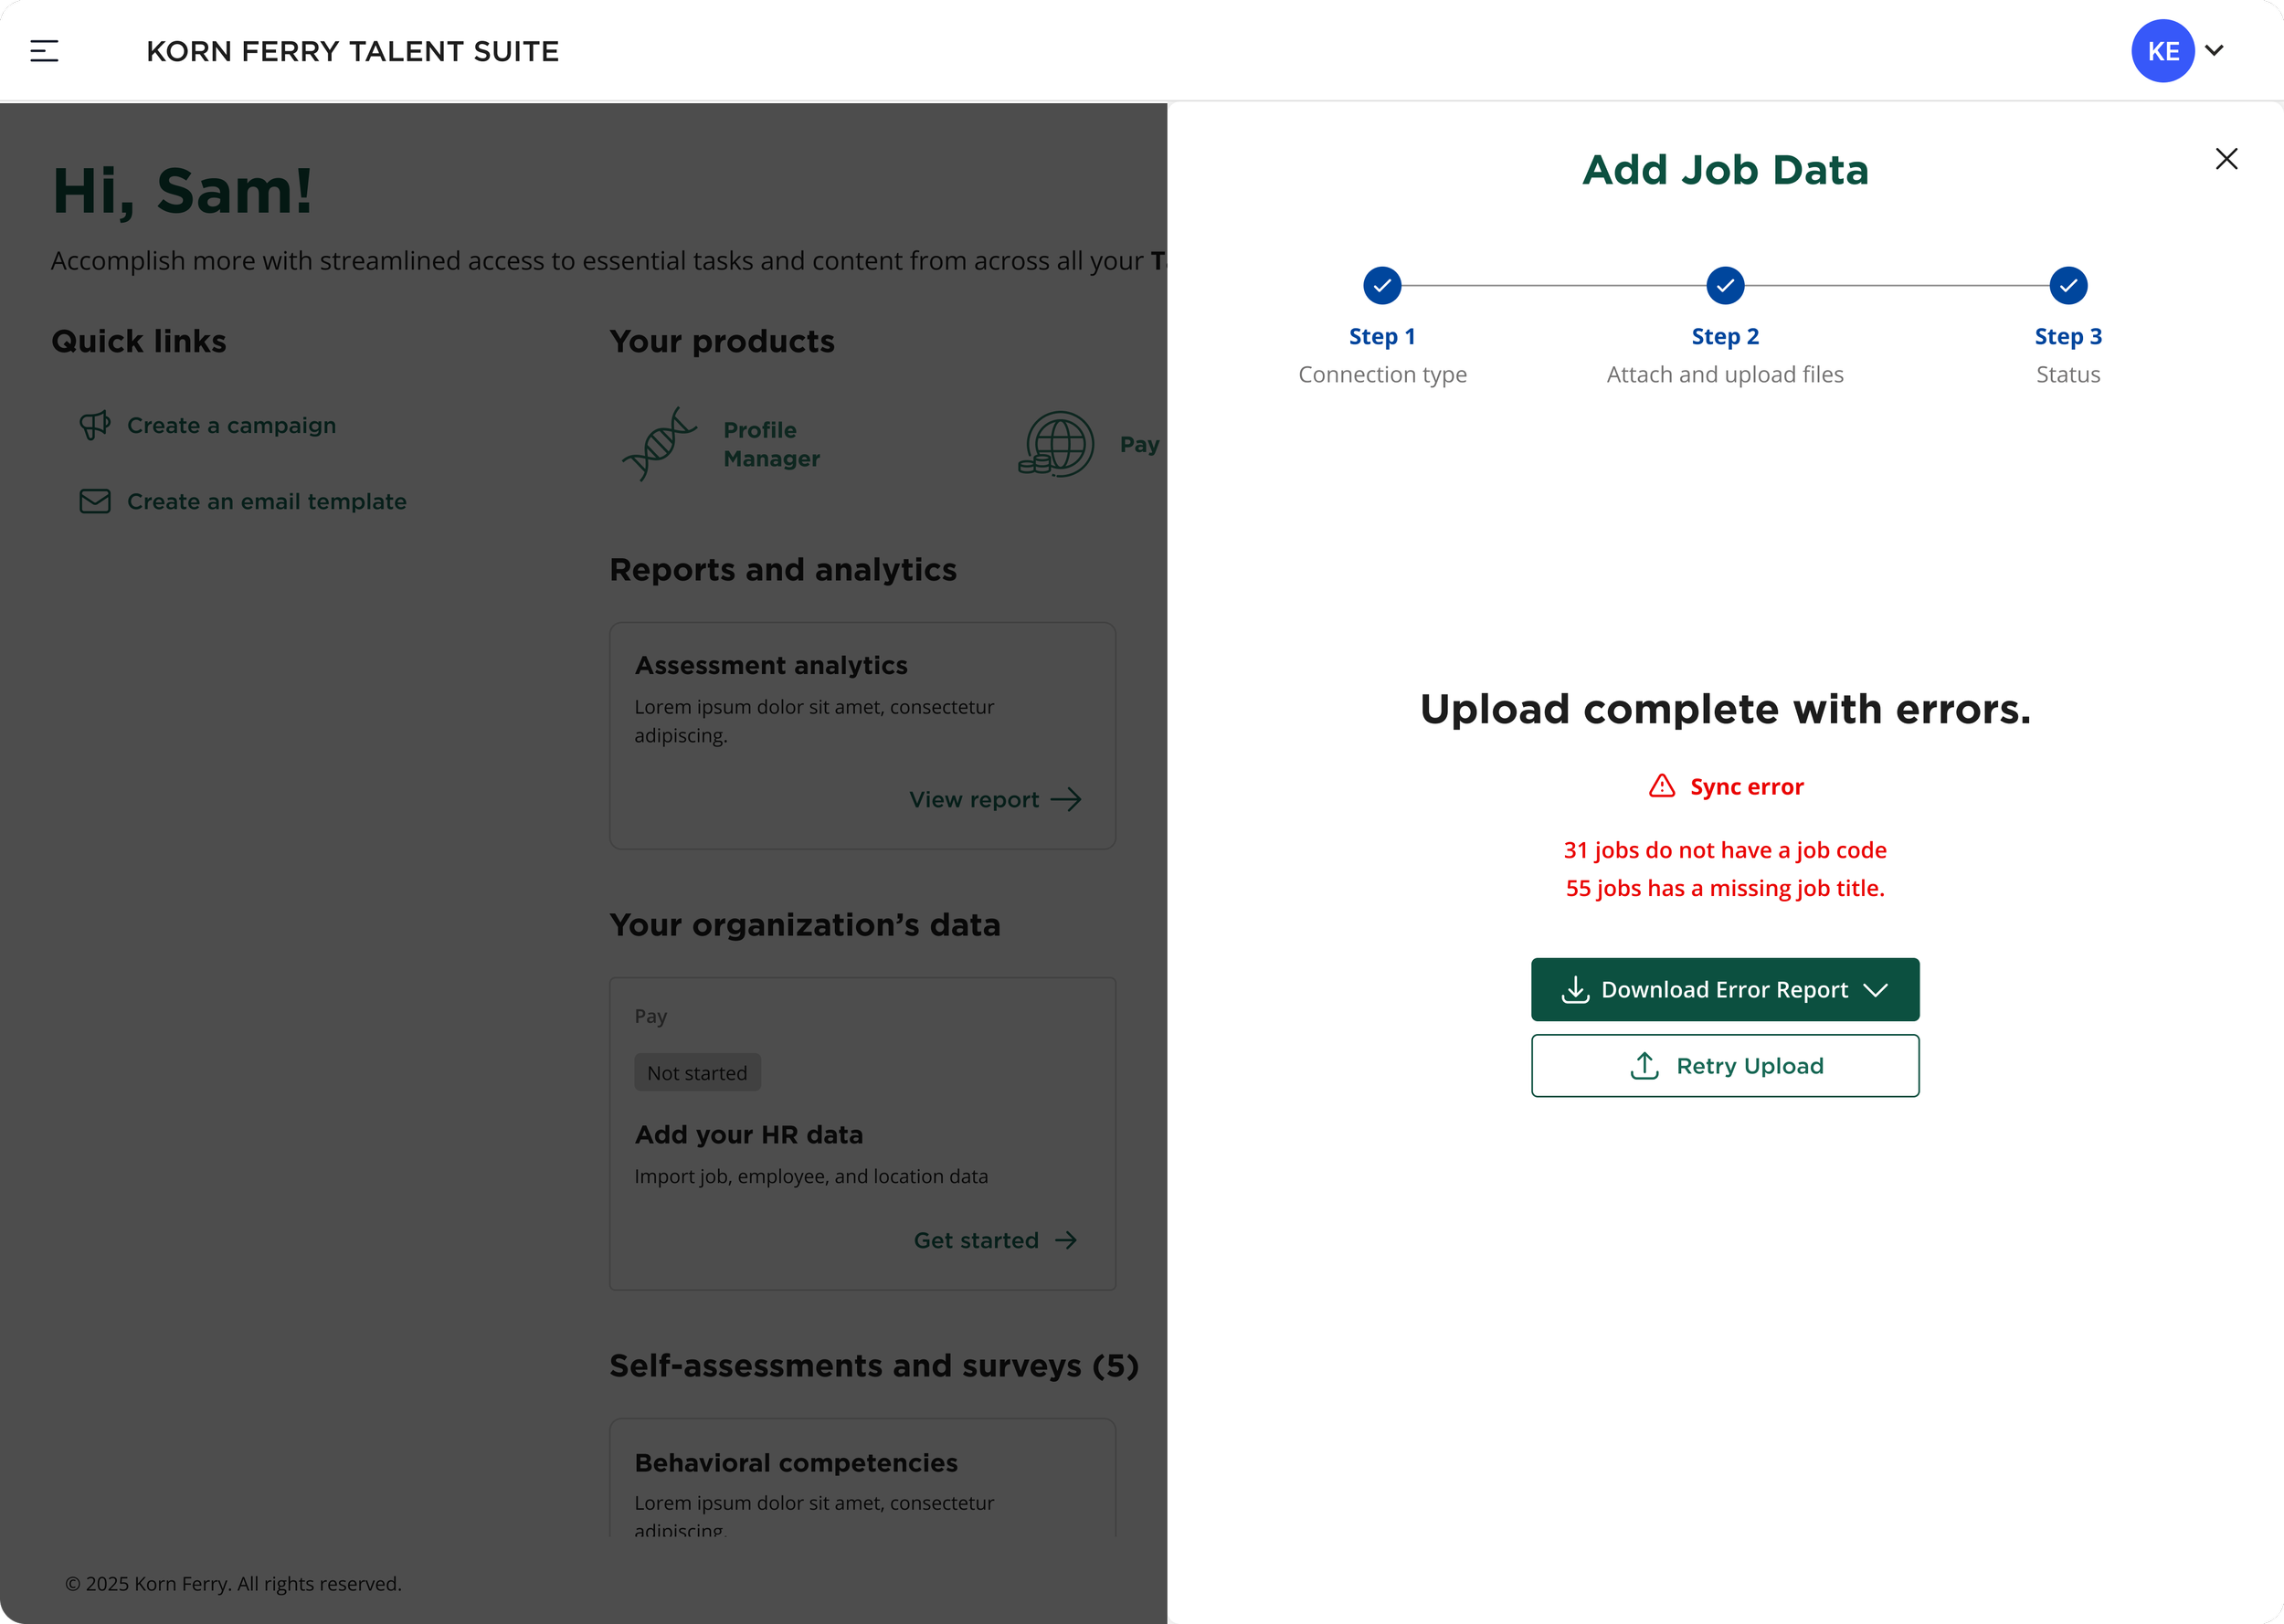Click the KE avatar circle

[2162, 50]
